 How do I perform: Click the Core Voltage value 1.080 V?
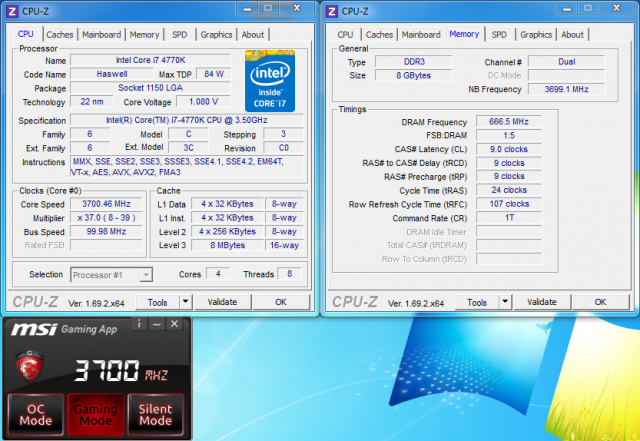[x=204, y=102]
